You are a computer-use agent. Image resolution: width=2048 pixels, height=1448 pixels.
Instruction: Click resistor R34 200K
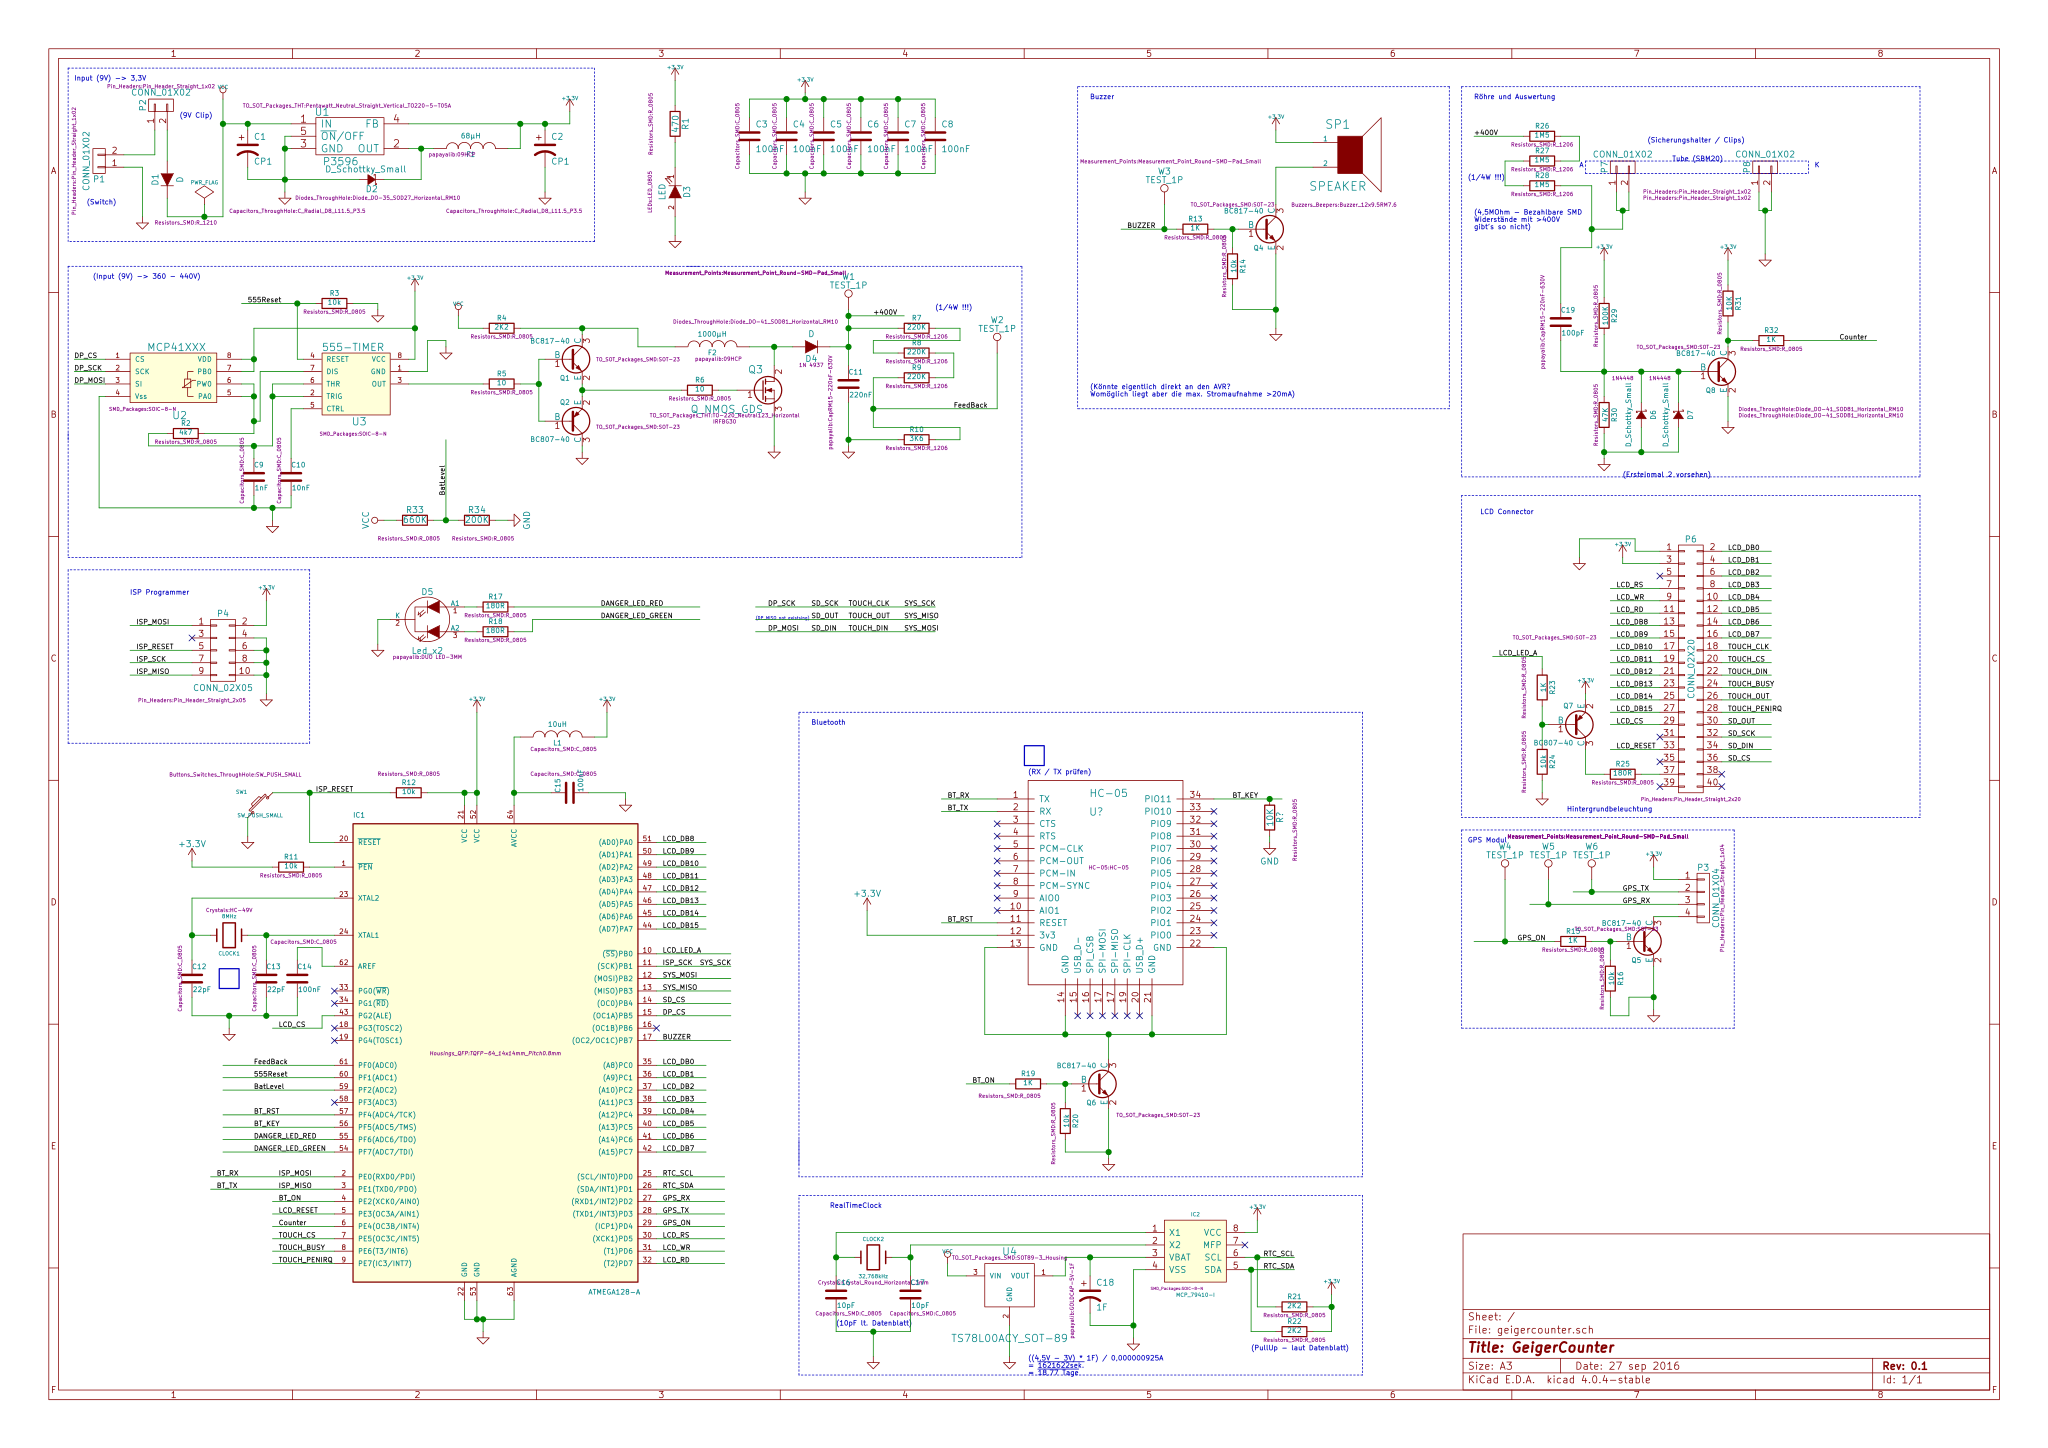click(477, 520)
